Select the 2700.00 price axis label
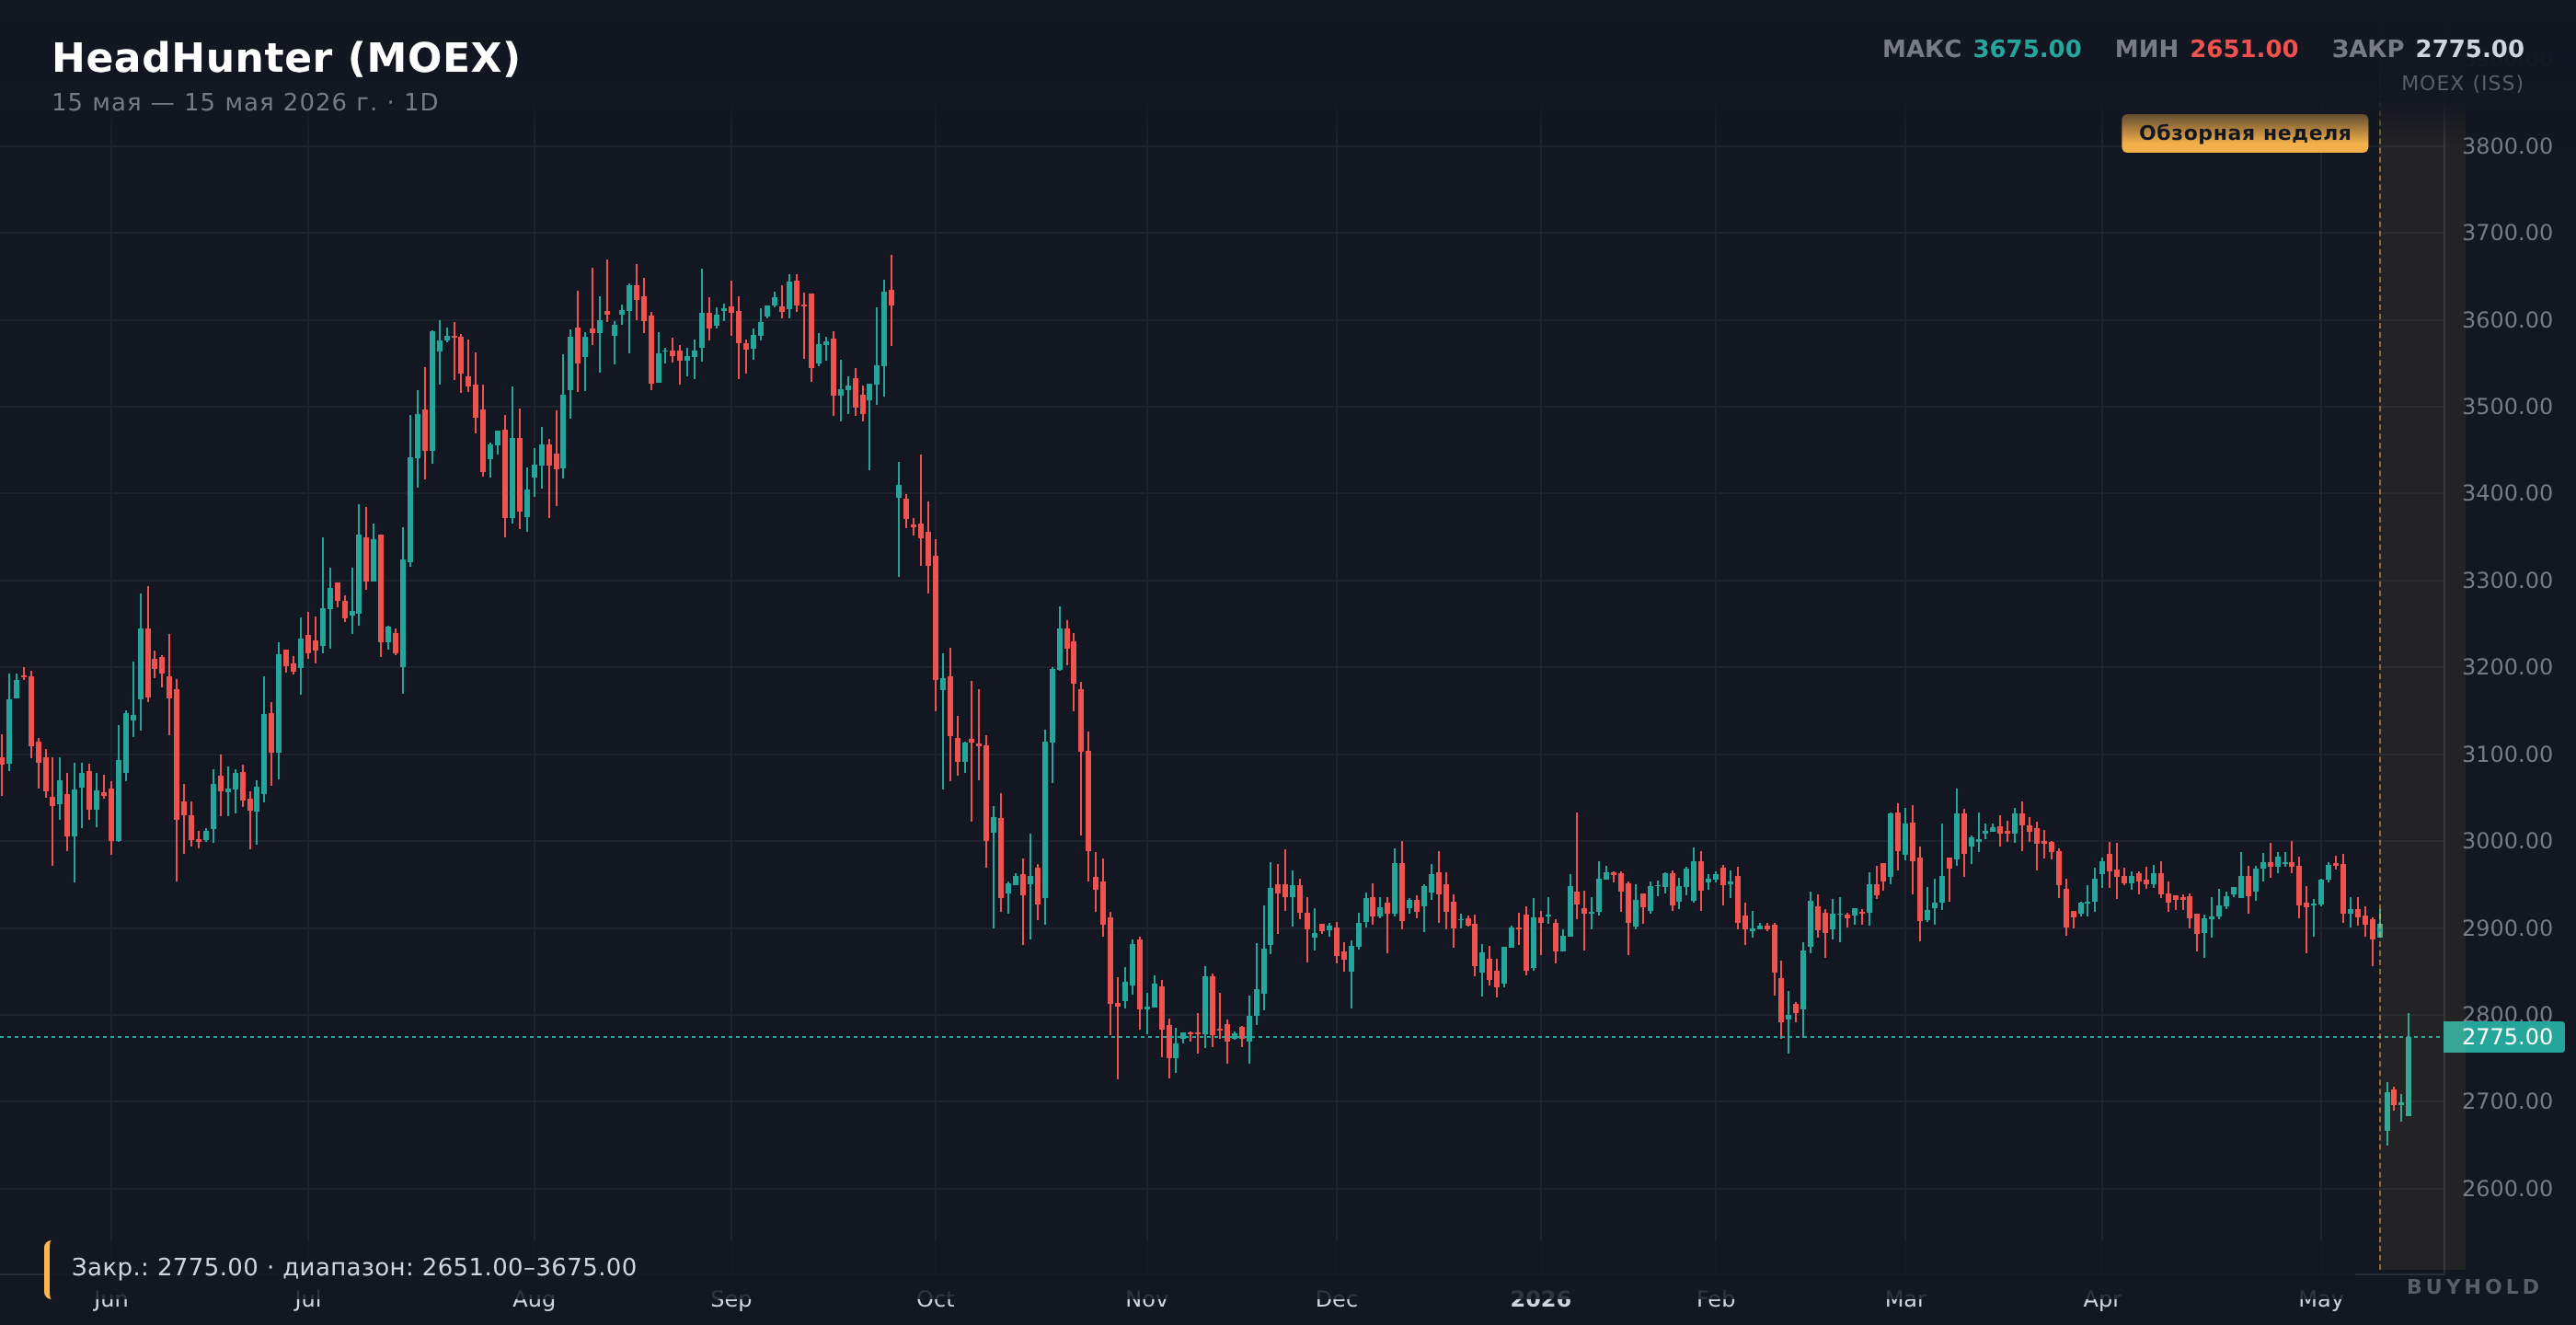 pos(2507,1101)
